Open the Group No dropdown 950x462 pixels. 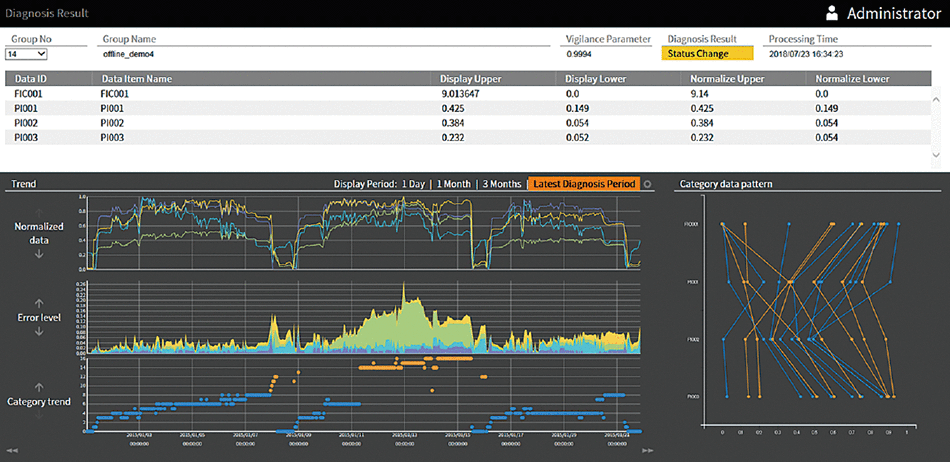(27, 54)
